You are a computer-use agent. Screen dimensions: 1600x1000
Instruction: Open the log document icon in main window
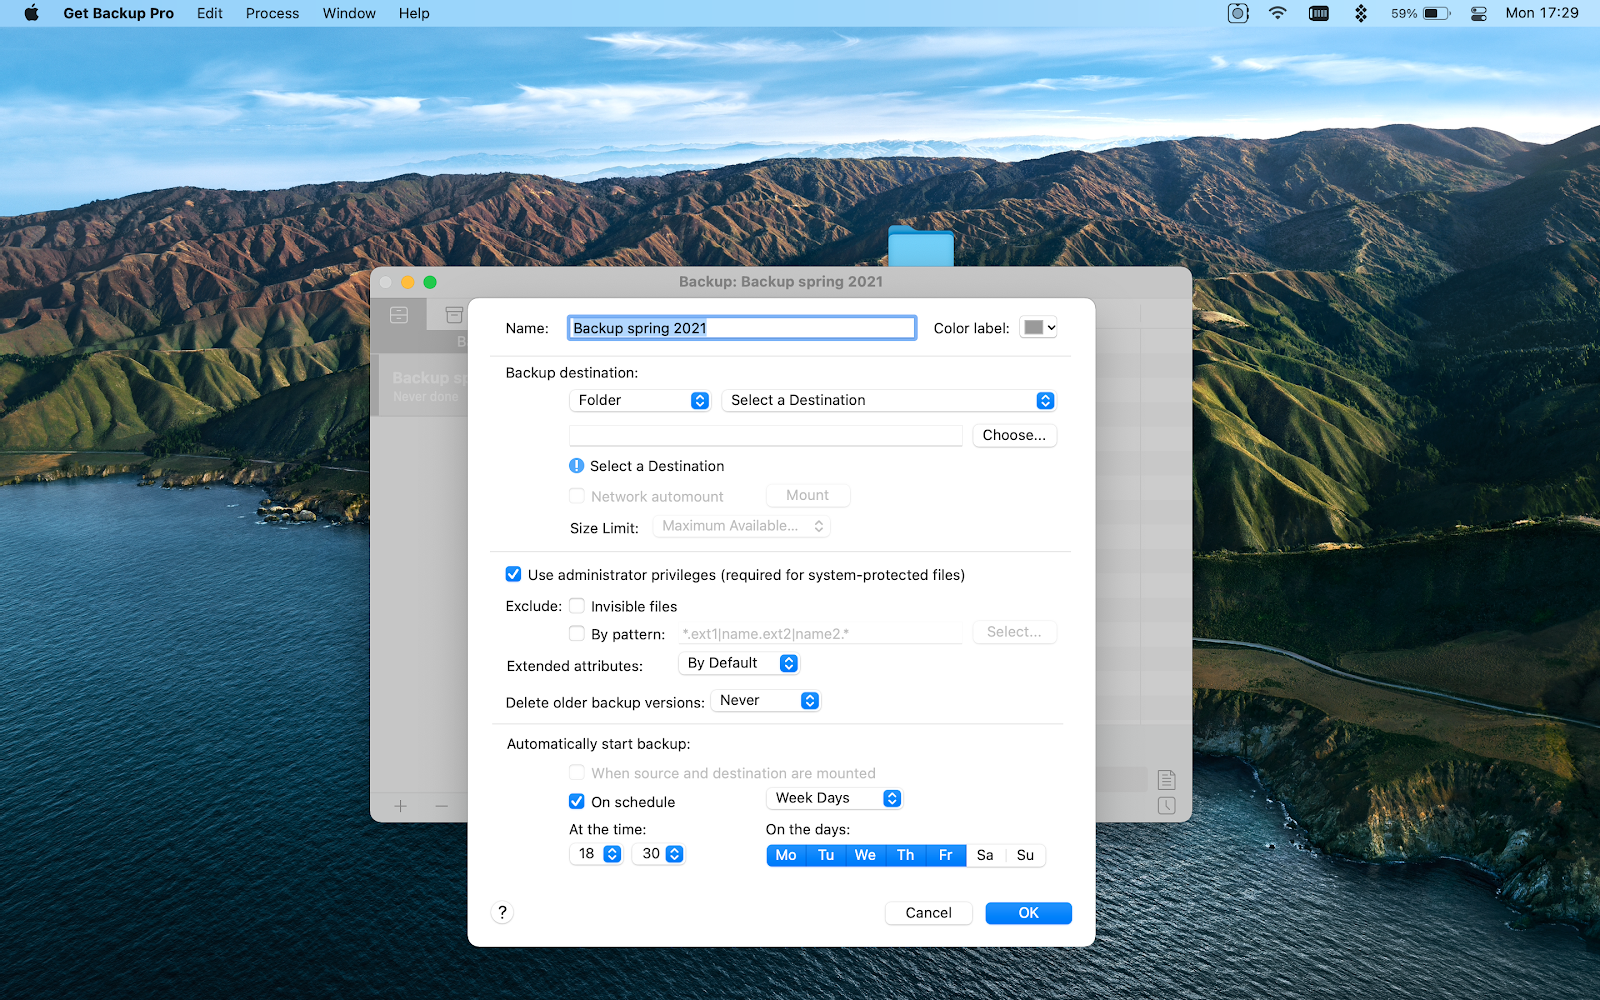[1166, 779]
